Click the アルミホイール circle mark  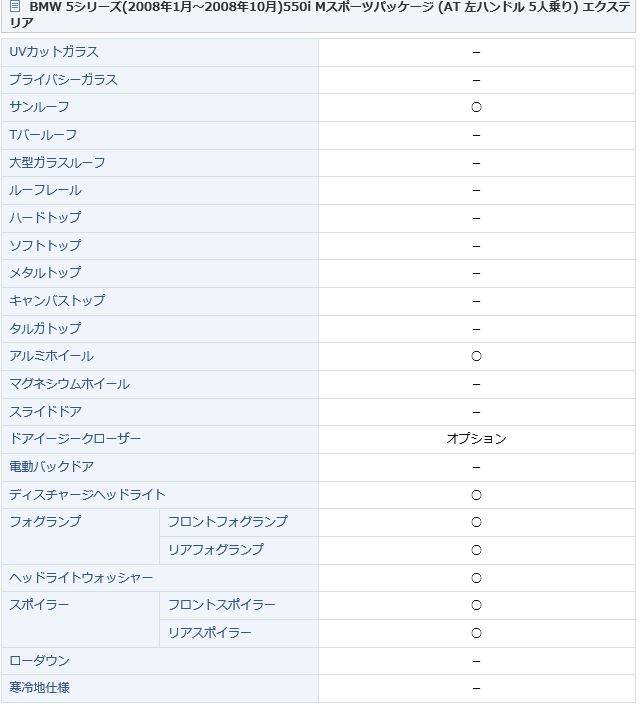click(476, 356)
